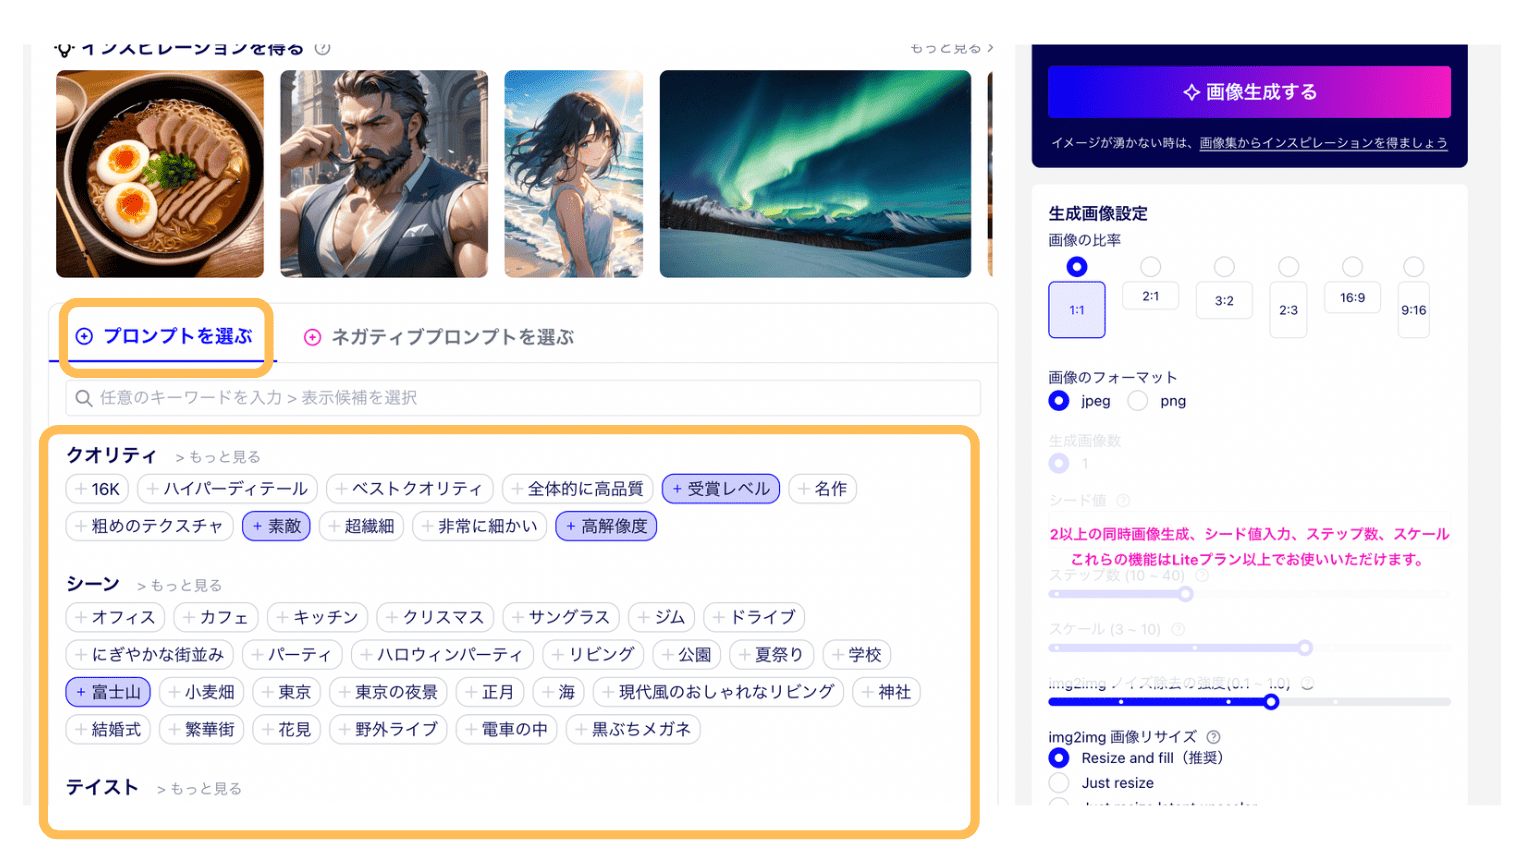Select the 2:3 aspect ratio radio
The height and width of the screenshot is (864, 1530).
pos(1289,267)
